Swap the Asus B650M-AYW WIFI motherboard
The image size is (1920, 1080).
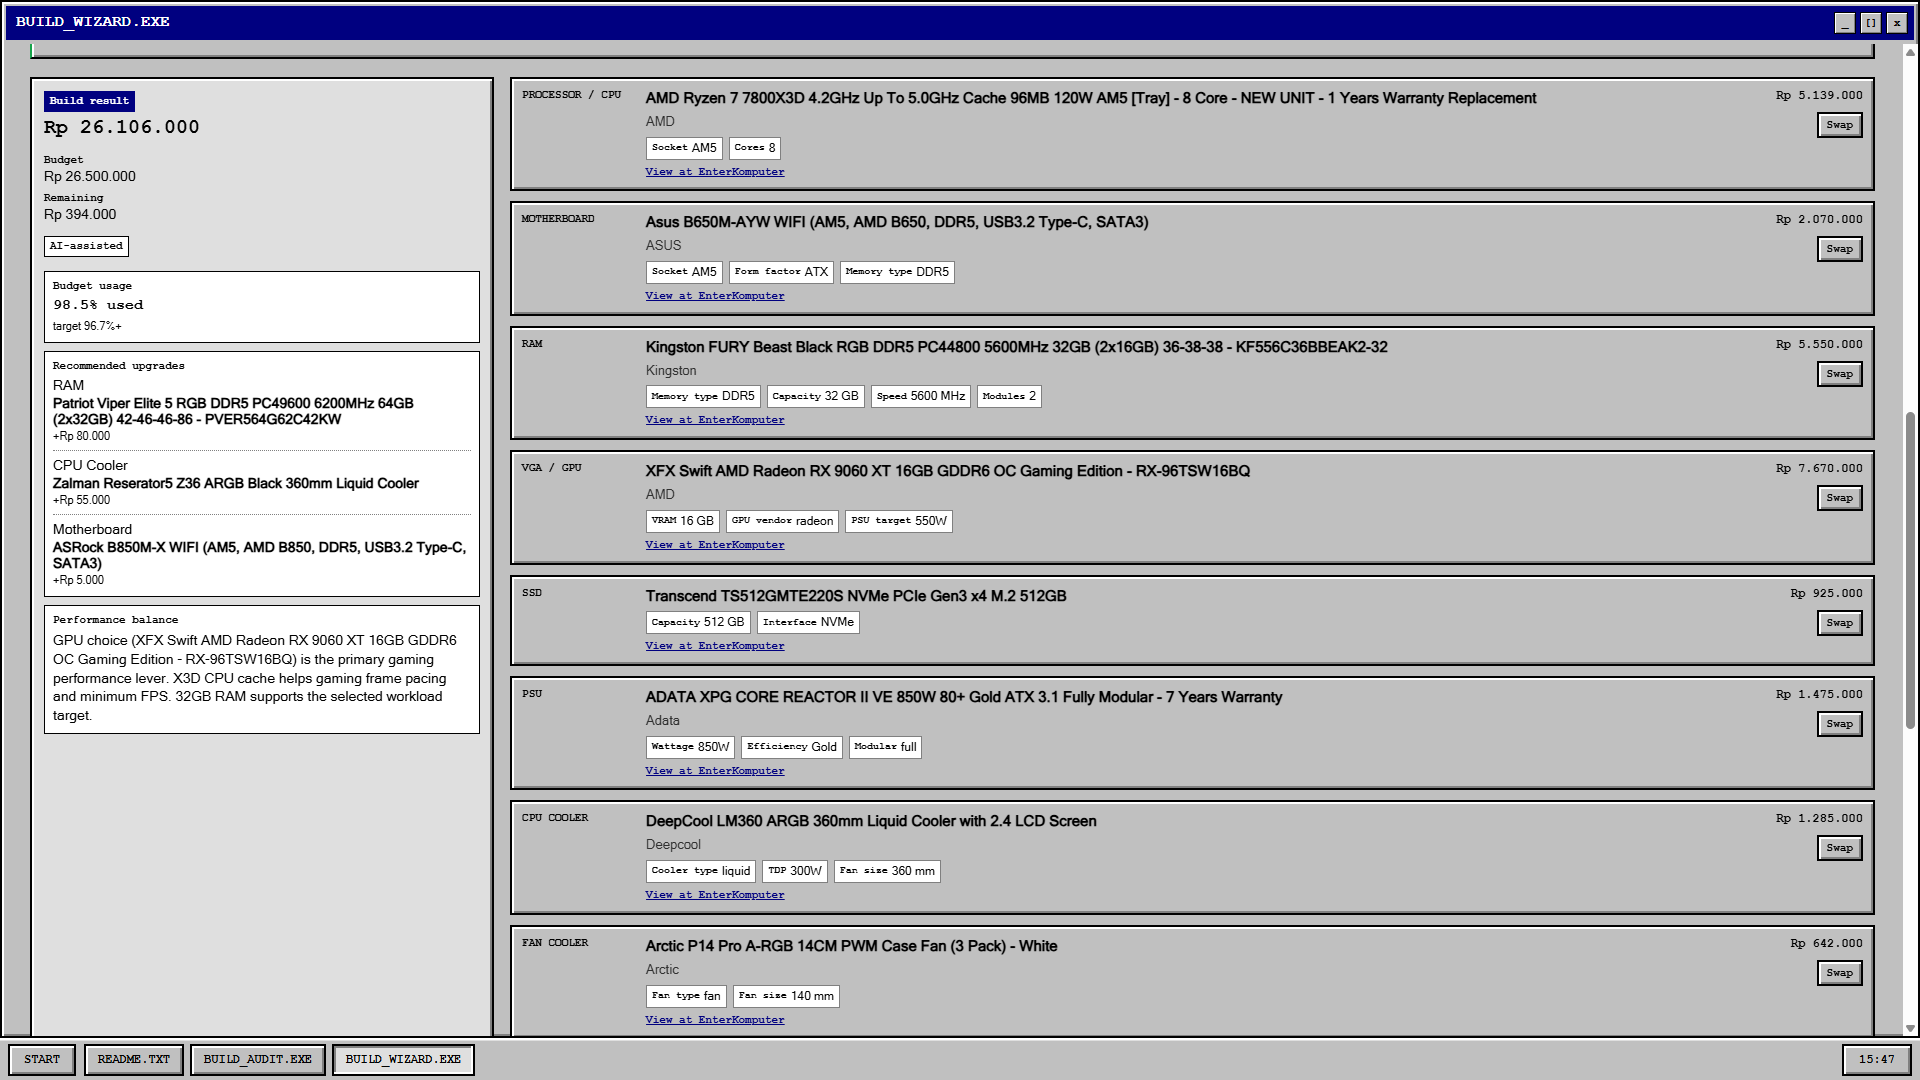1839,249
